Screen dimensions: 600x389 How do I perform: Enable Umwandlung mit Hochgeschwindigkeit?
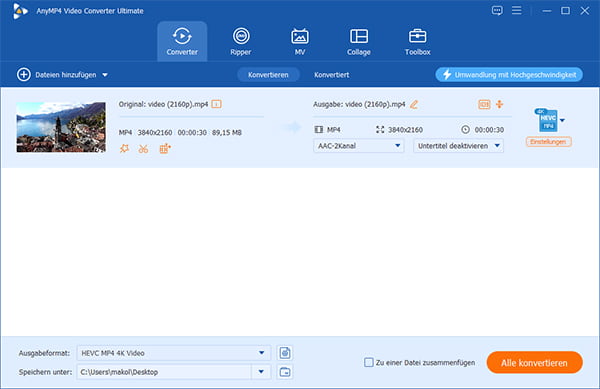tap(509, 75)
